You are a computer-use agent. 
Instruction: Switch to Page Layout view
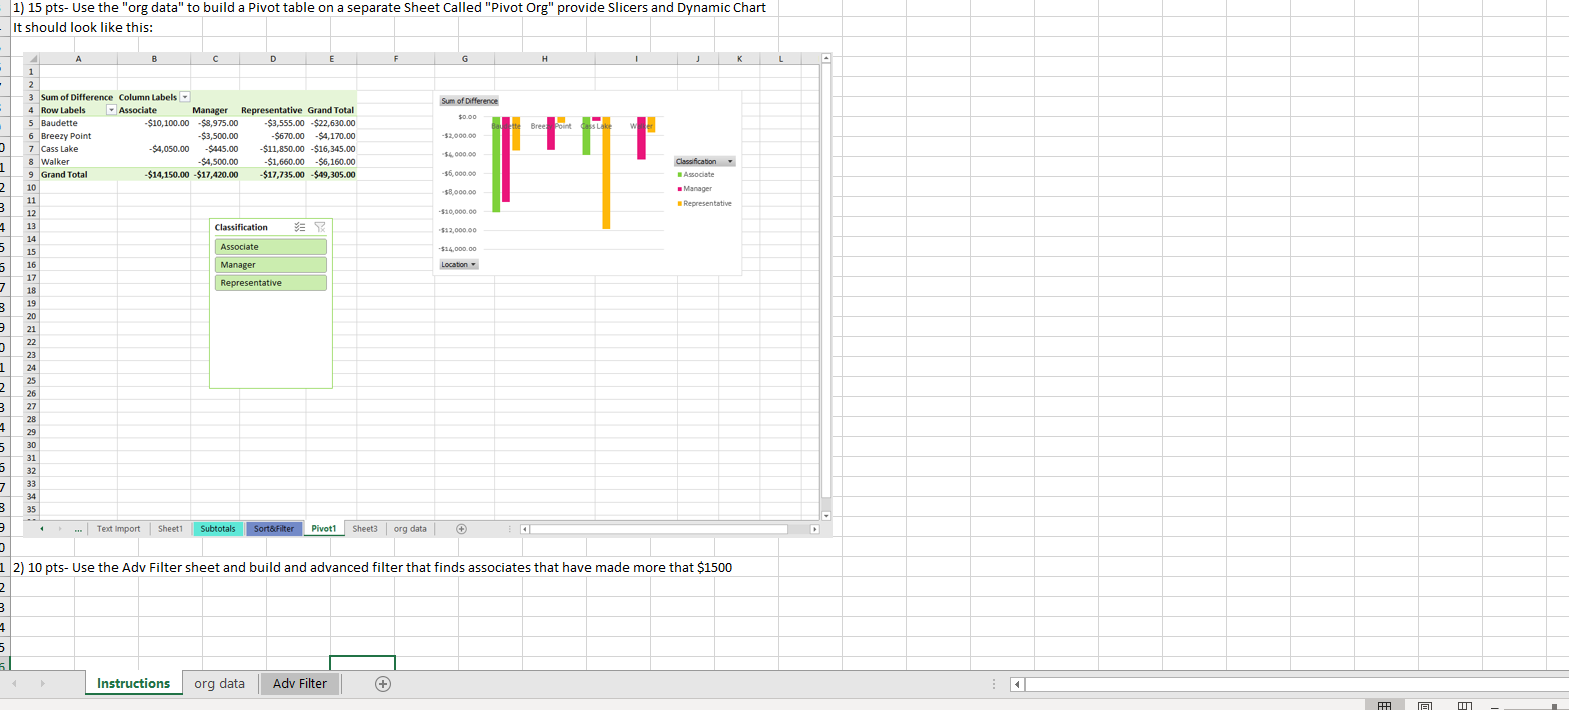point(1425,706)
